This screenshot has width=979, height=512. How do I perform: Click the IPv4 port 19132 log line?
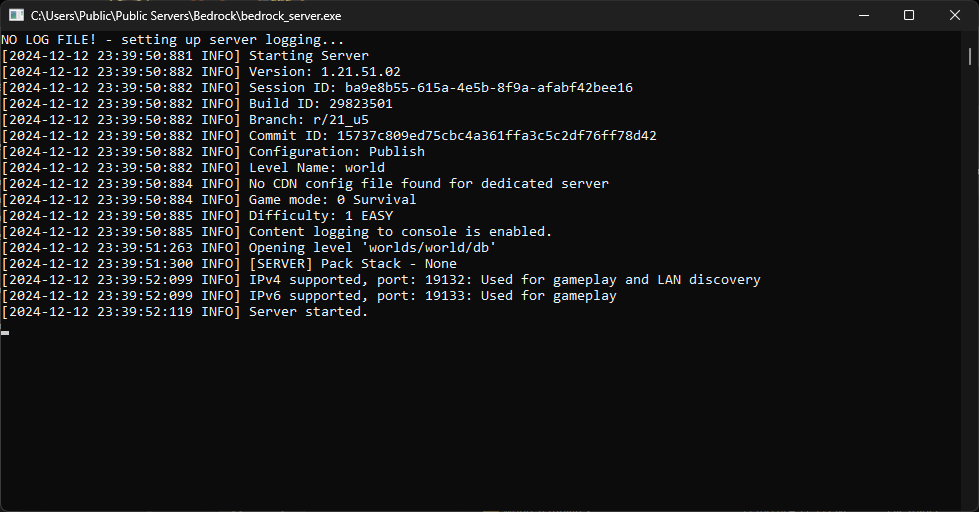(x=504, y=280)
